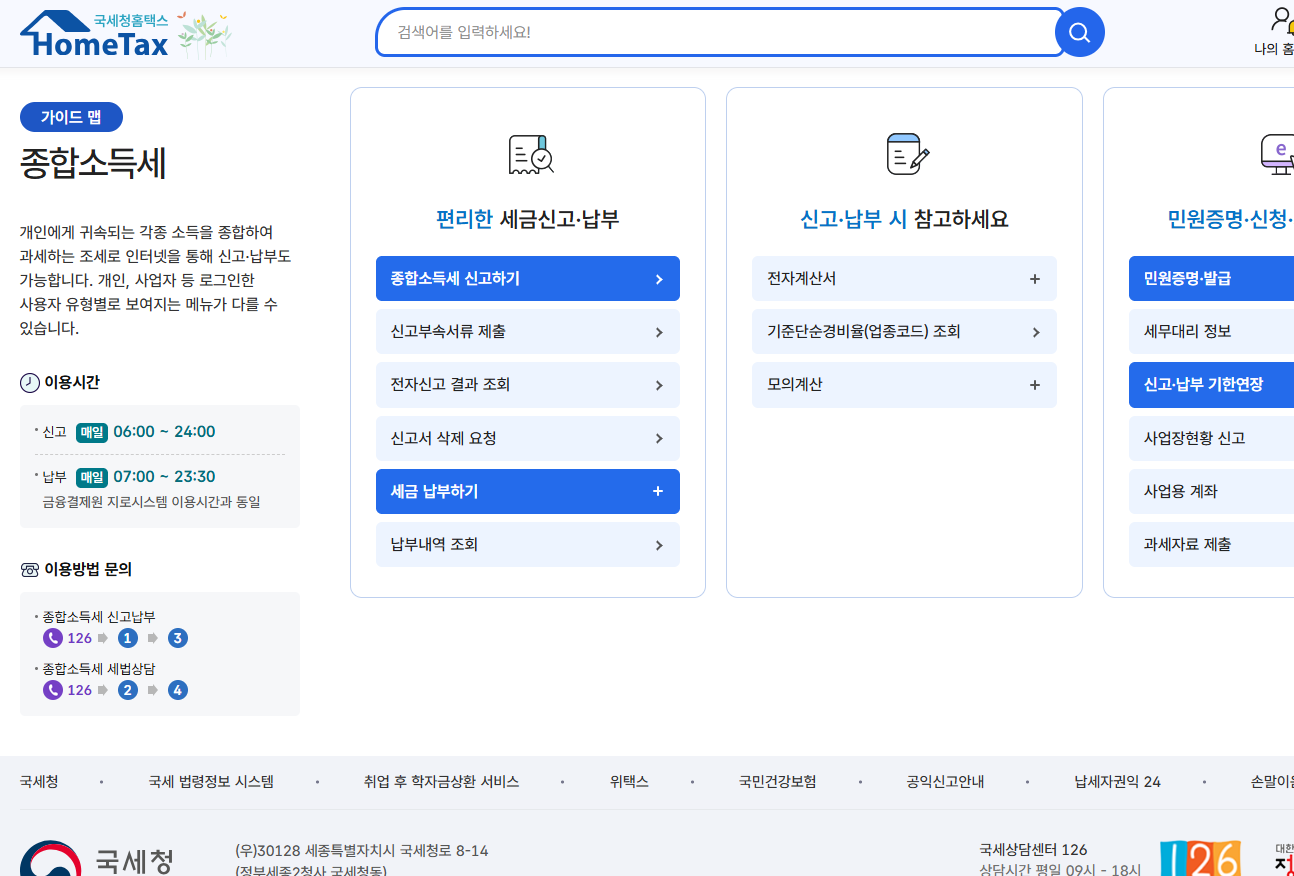
Task: Click the number 3 circle badge
Action: pos(178,638)
